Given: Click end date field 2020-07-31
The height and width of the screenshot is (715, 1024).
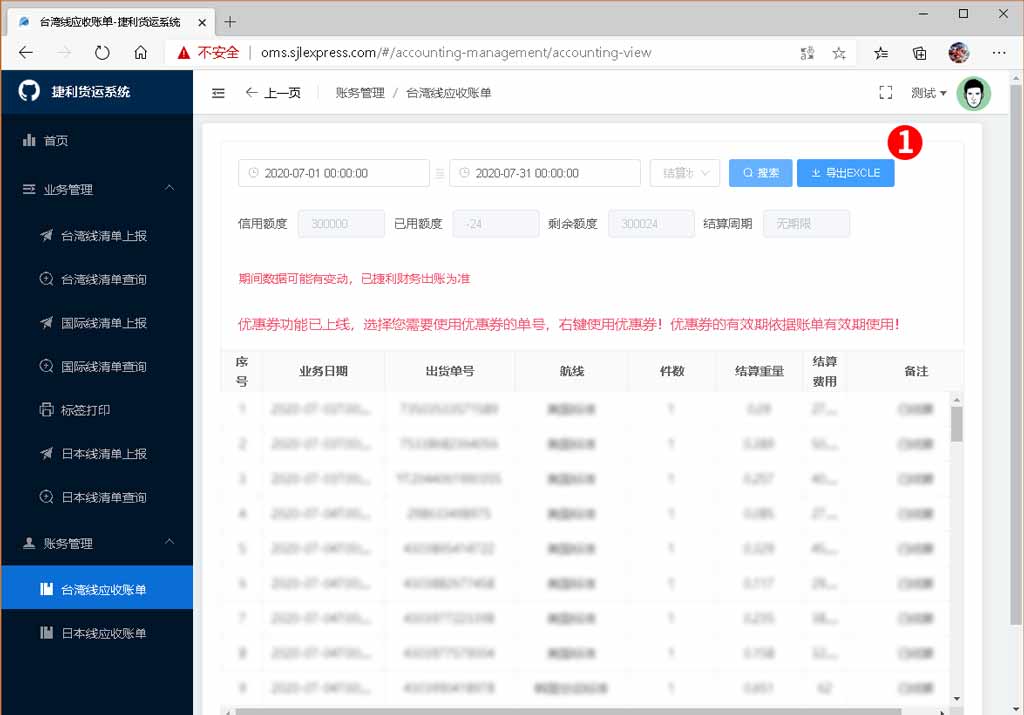Looking at the screenshot, I should tap(545, 173).
